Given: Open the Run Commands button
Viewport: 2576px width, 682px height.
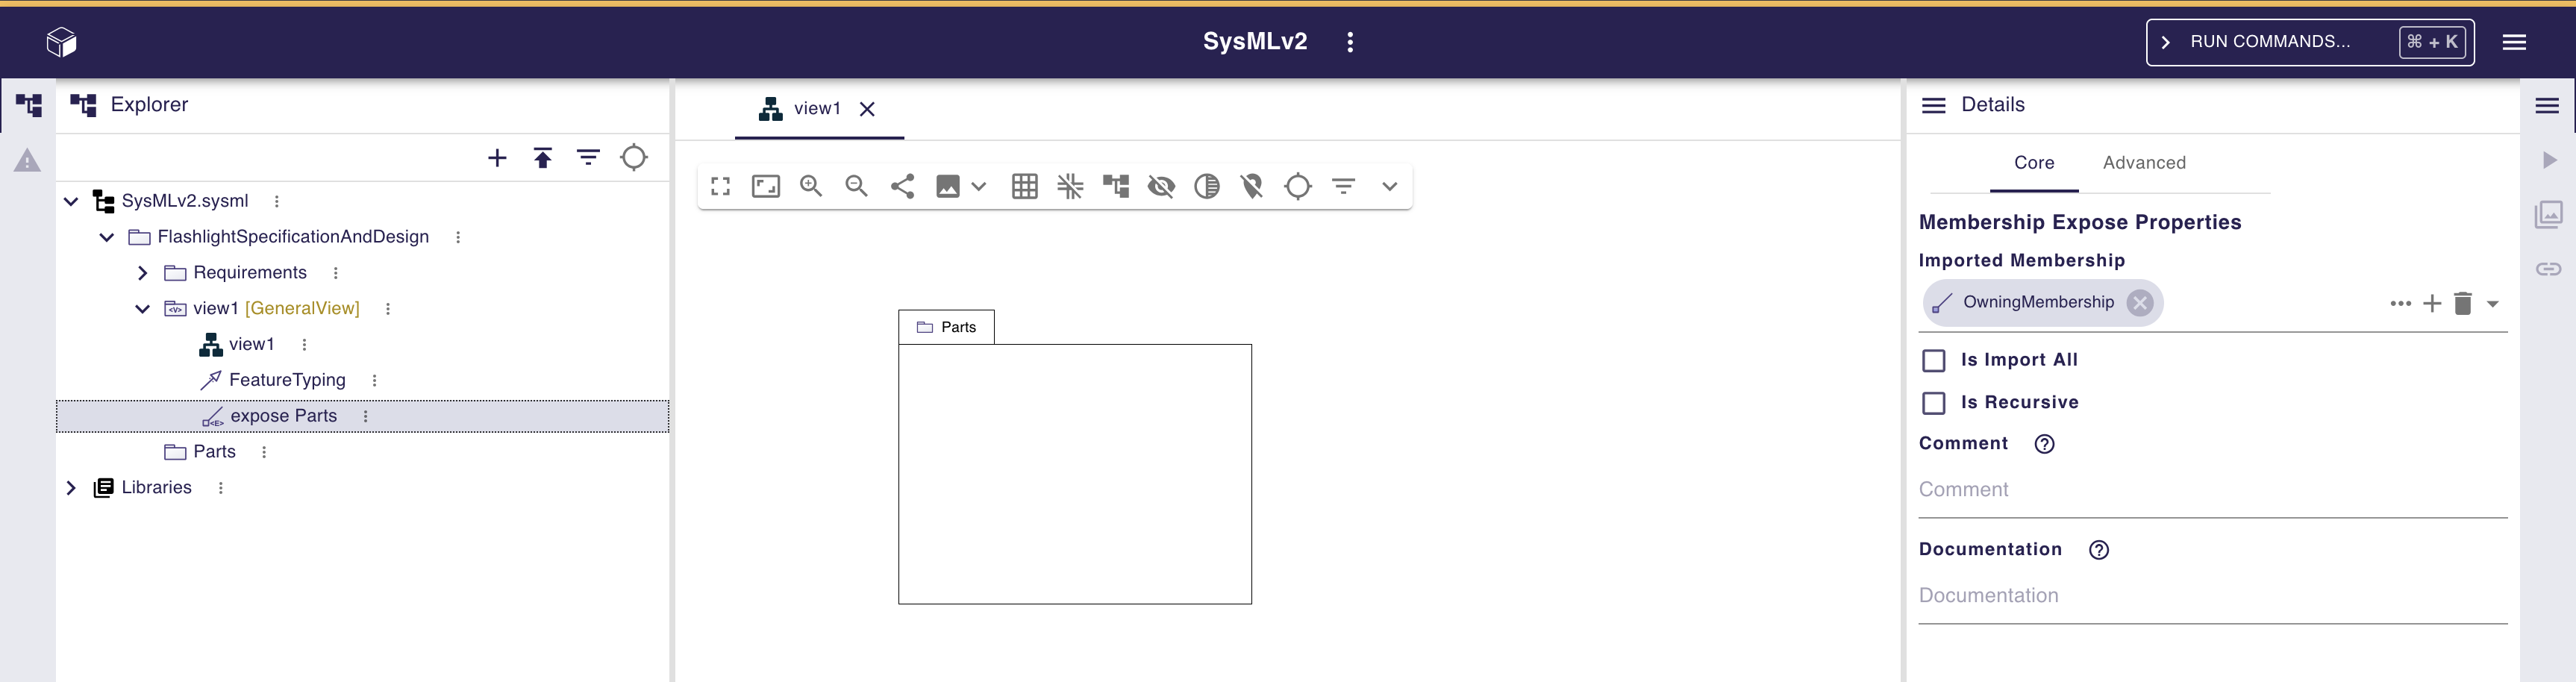Looking at the screenshot, I should coord(2309,42).
